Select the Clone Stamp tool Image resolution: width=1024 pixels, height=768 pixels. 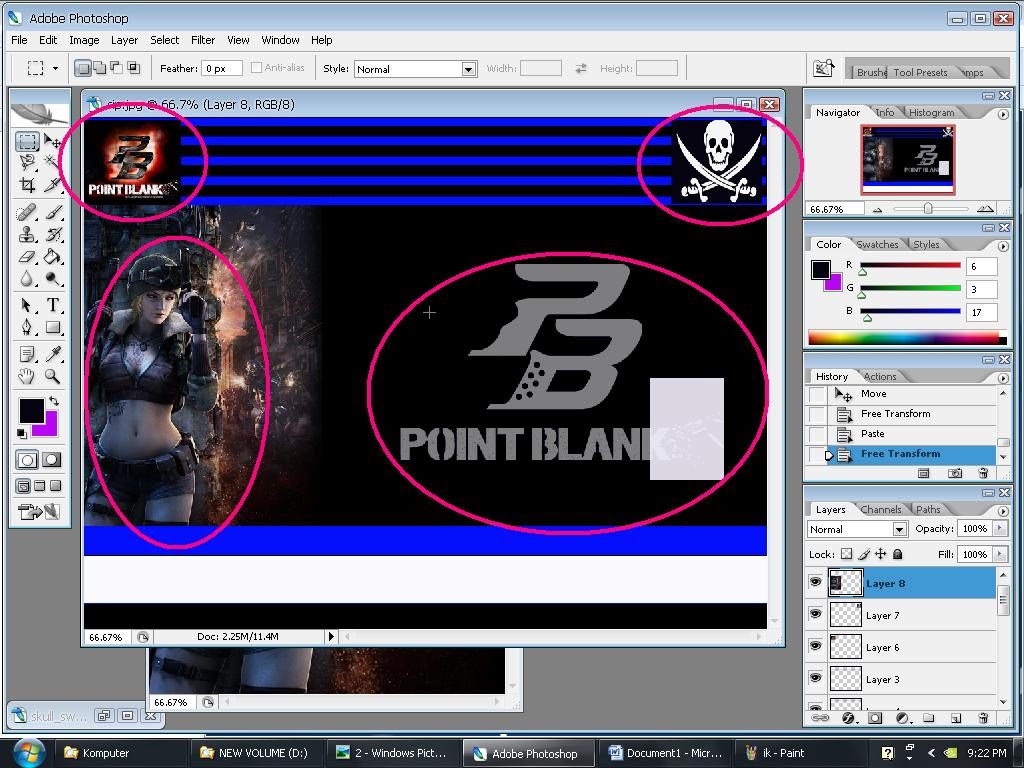pos(27,234)
